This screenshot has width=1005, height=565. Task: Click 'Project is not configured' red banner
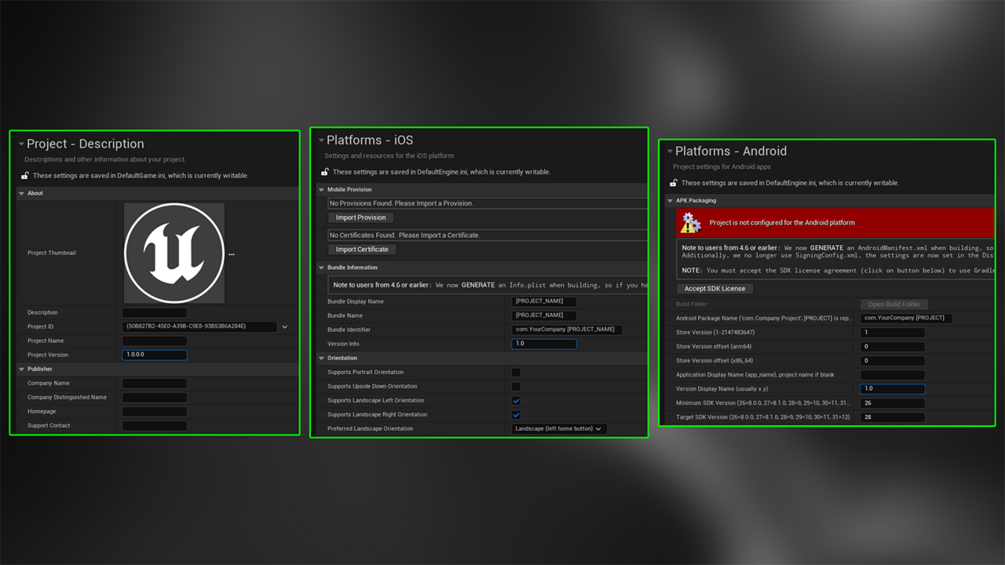(x=835, y=223)
